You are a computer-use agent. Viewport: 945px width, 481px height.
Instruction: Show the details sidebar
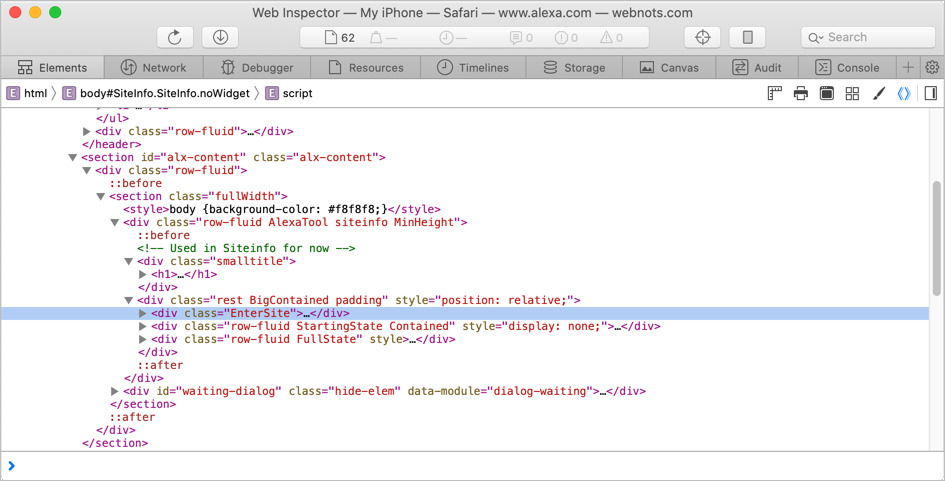coord(931,93)
